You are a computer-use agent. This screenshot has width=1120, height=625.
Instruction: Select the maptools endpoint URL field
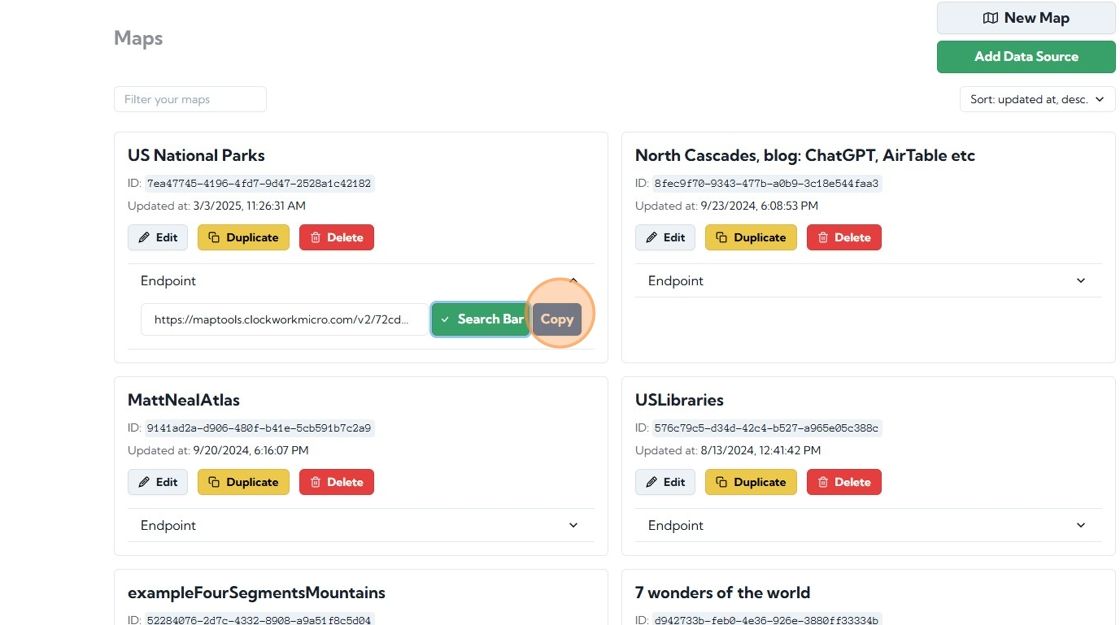(284, 320)
